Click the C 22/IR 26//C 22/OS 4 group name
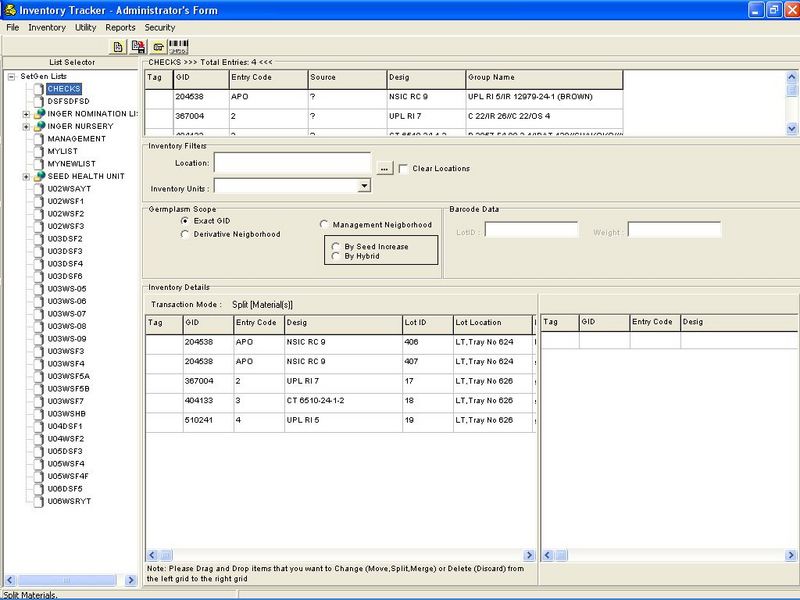The image size is (800, 600). coord(544,116)
